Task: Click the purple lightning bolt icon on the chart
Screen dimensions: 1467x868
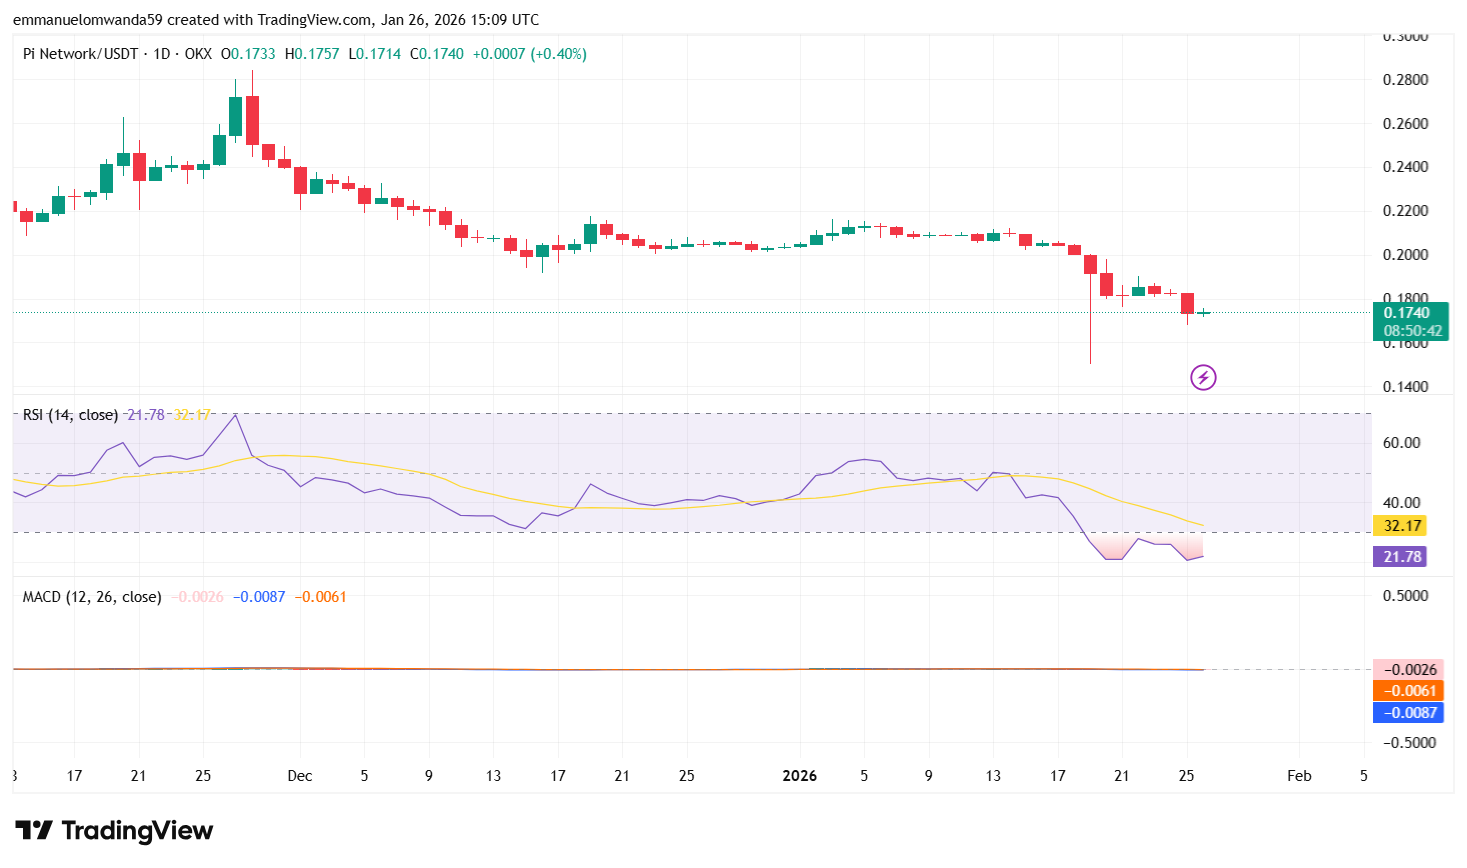Action: point(1203,377)
